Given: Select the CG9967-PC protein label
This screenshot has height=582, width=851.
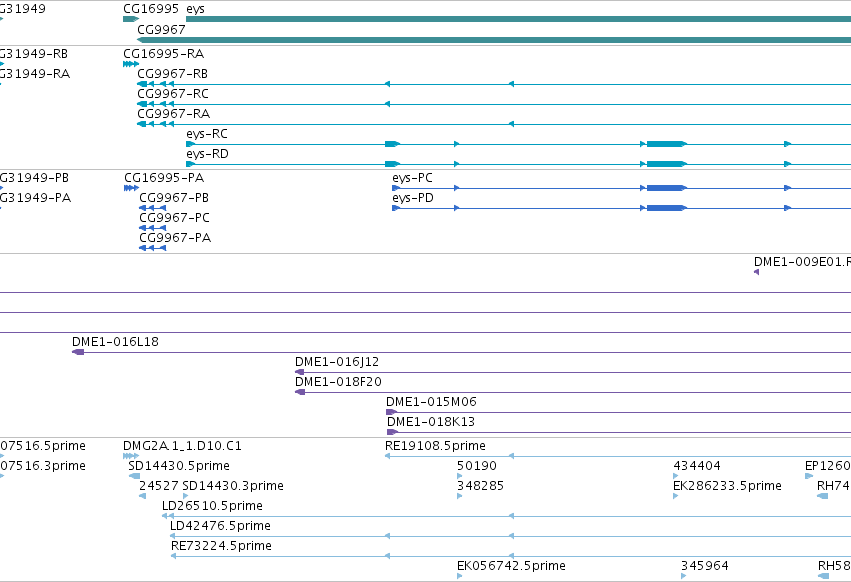Looking at the screenshot, I should point(174,218).
